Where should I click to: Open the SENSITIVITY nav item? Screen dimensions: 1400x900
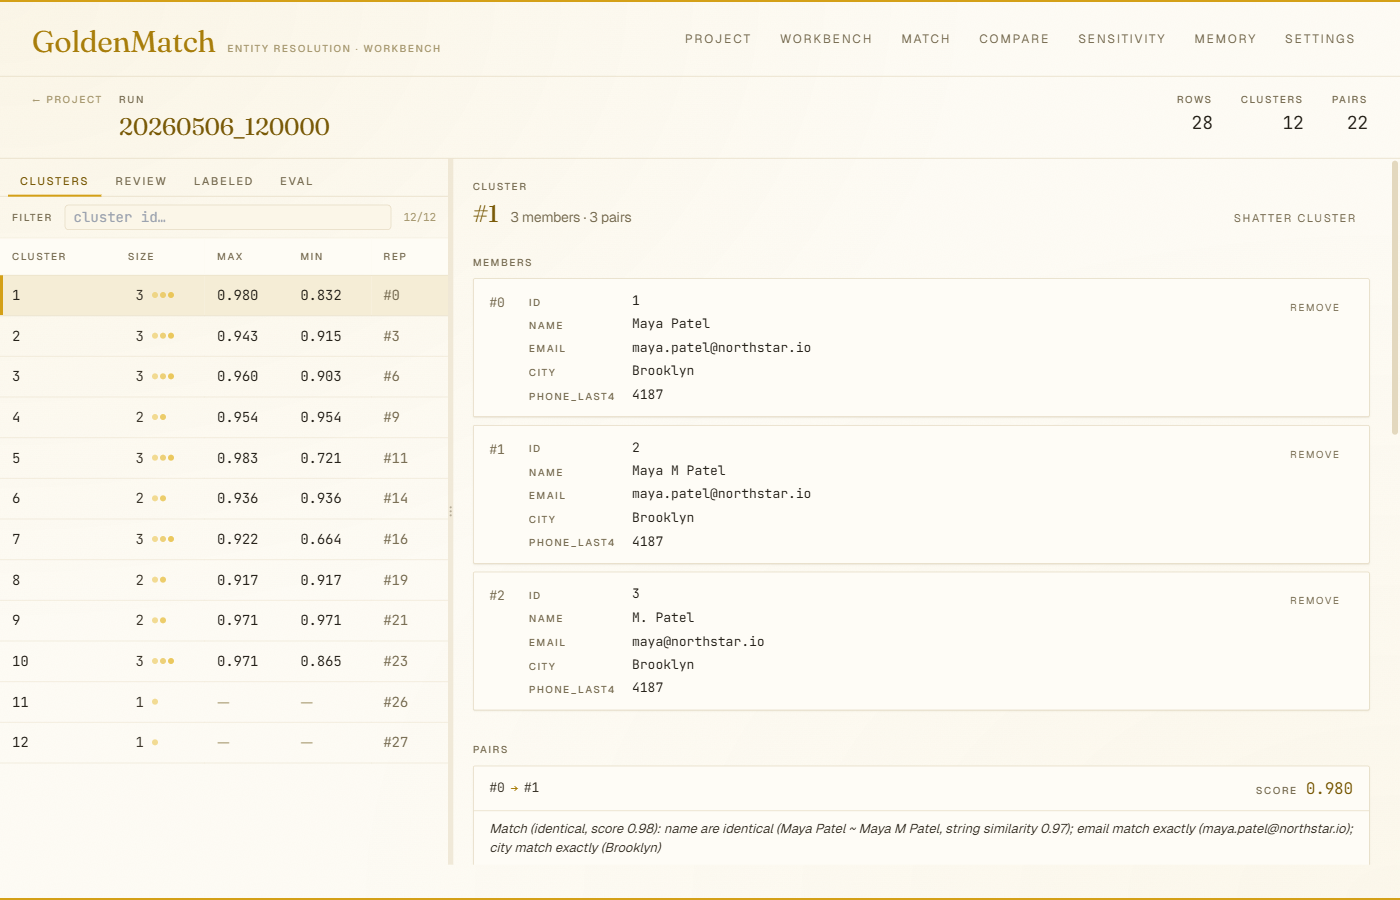tap(1121, 39)
